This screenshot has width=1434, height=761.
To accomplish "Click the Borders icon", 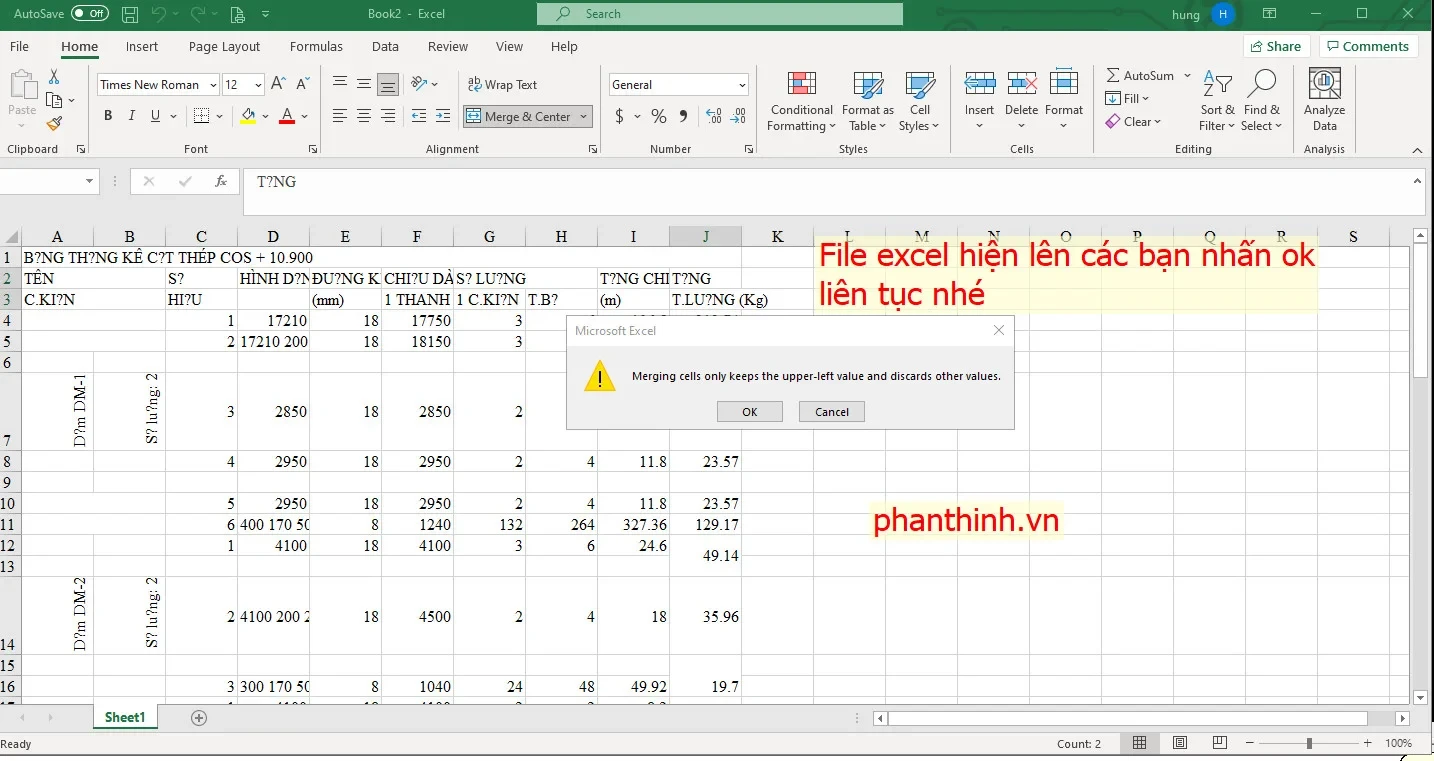I will 201,116.
